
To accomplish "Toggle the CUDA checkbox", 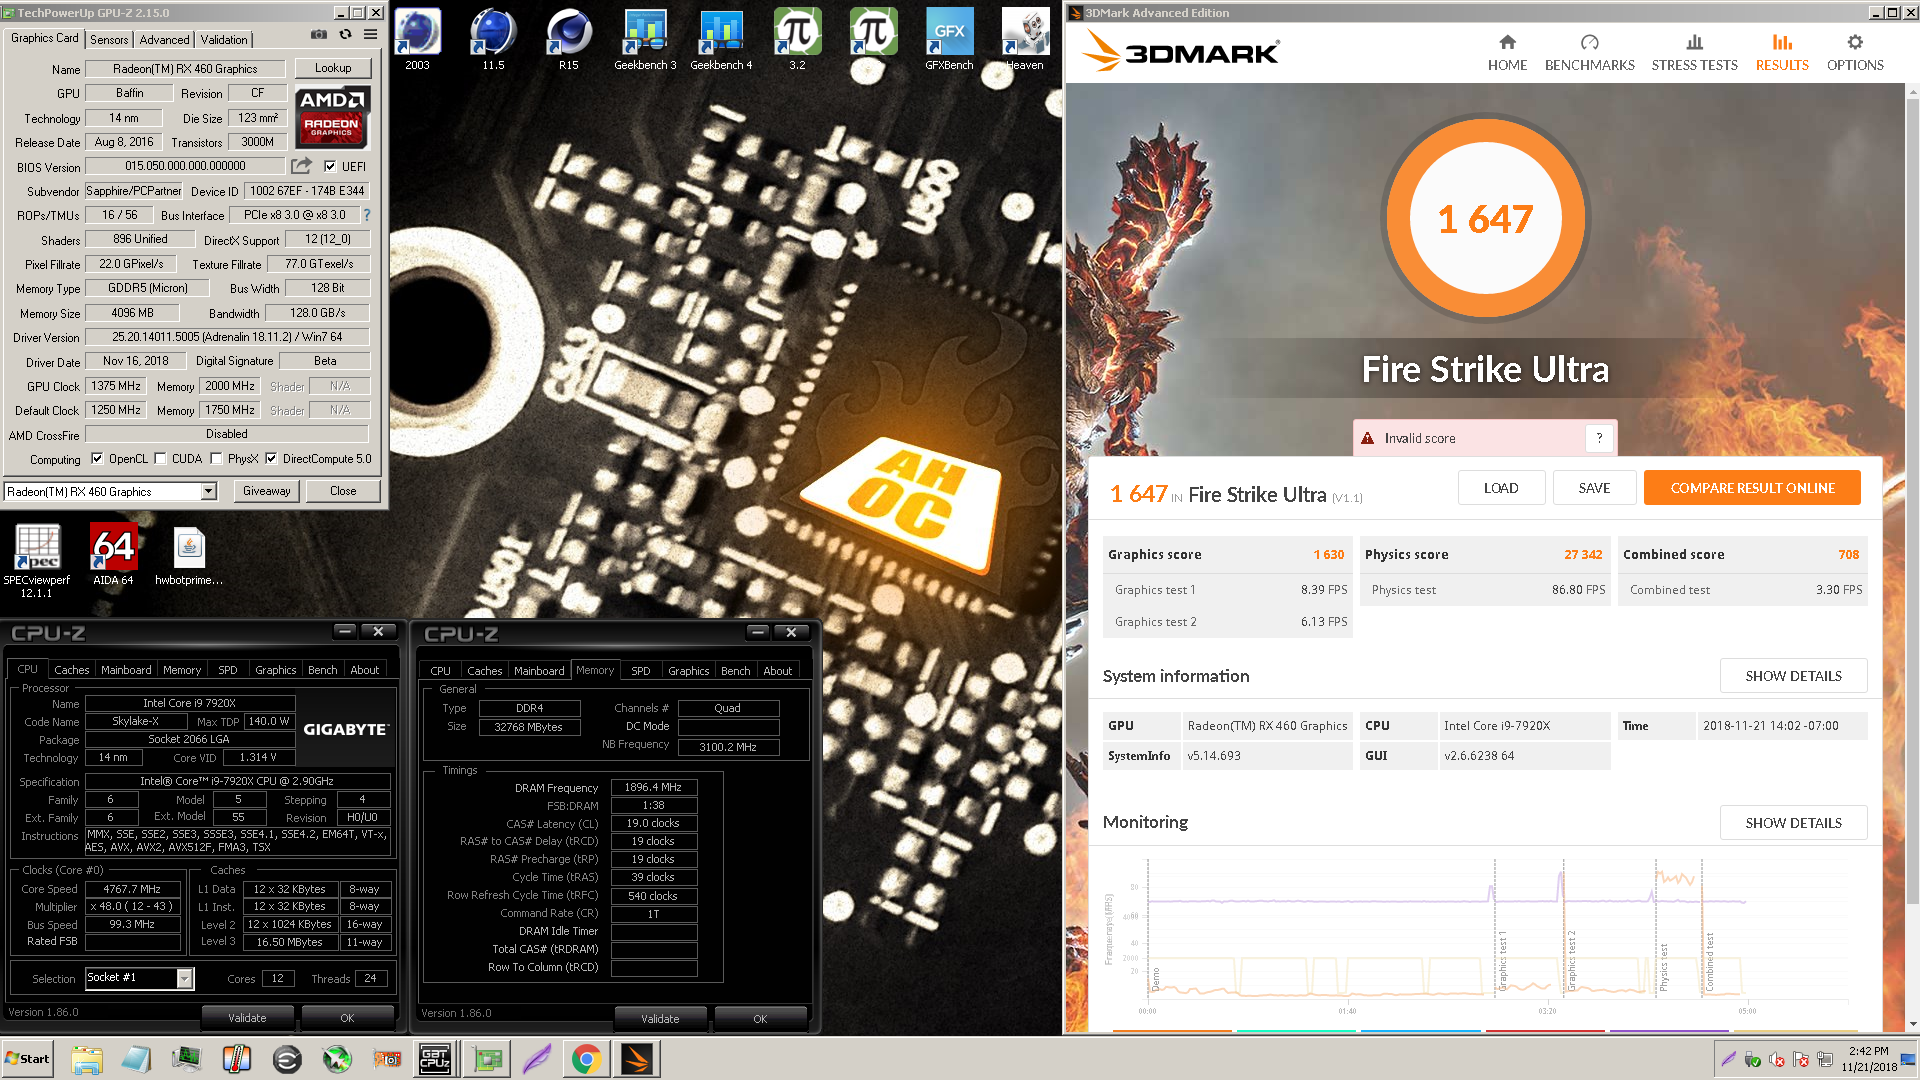I will (x=160, y=459).
